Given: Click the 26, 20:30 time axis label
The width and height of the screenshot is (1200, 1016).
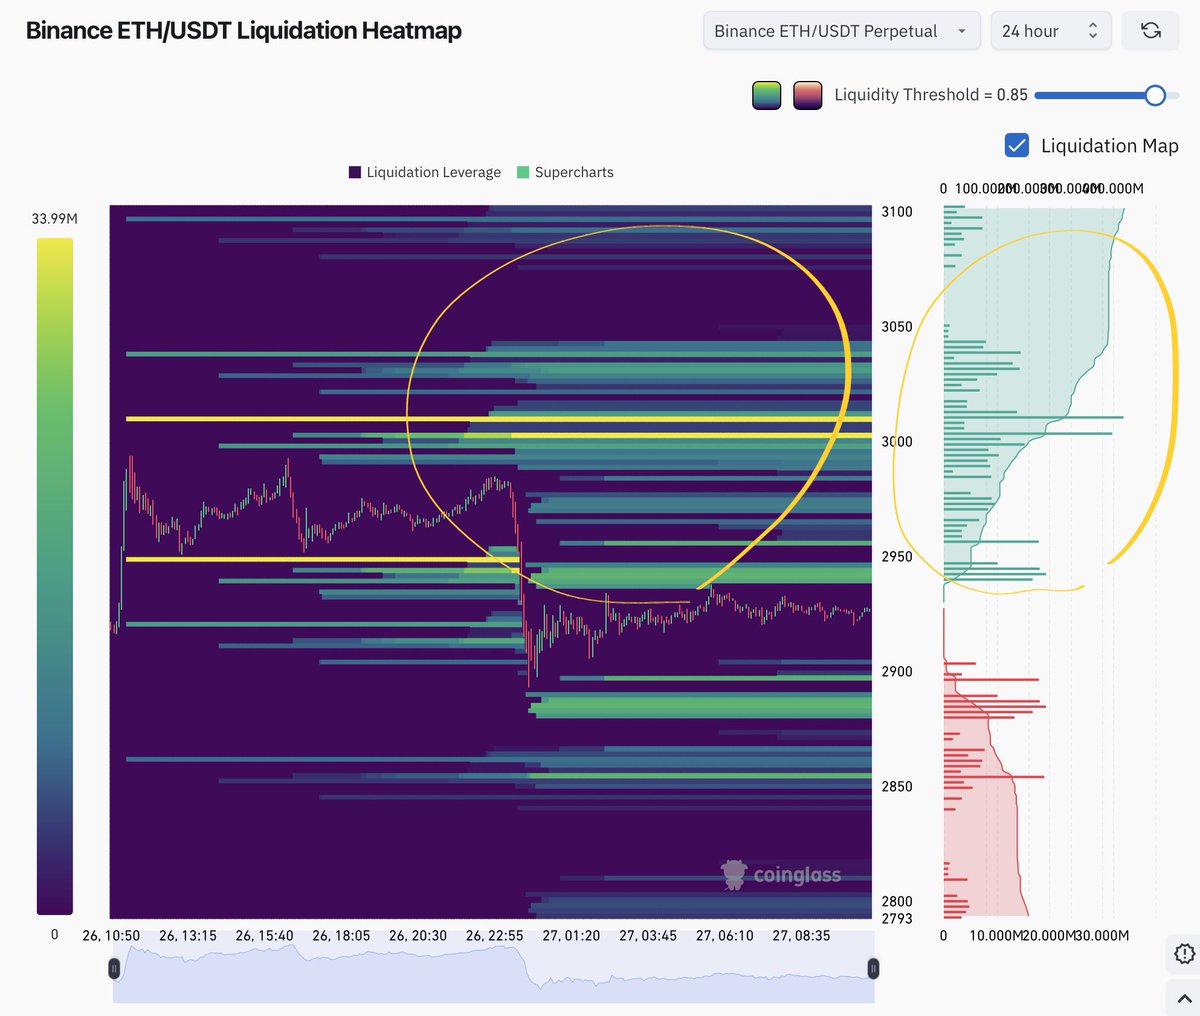Looking at the screenshot, I should (418, 936).
